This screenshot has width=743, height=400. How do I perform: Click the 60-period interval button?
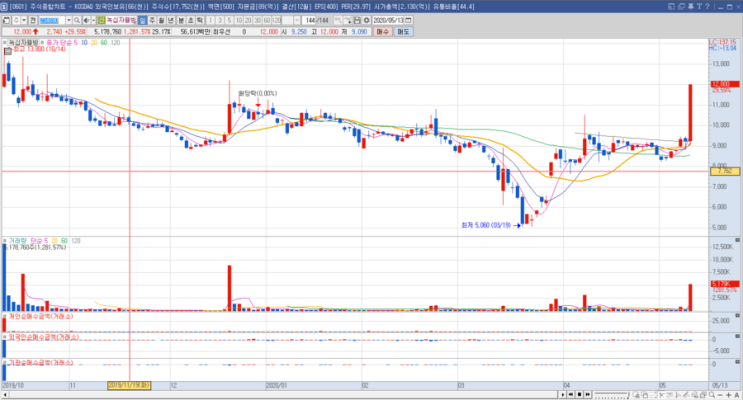tap(267, 20)
